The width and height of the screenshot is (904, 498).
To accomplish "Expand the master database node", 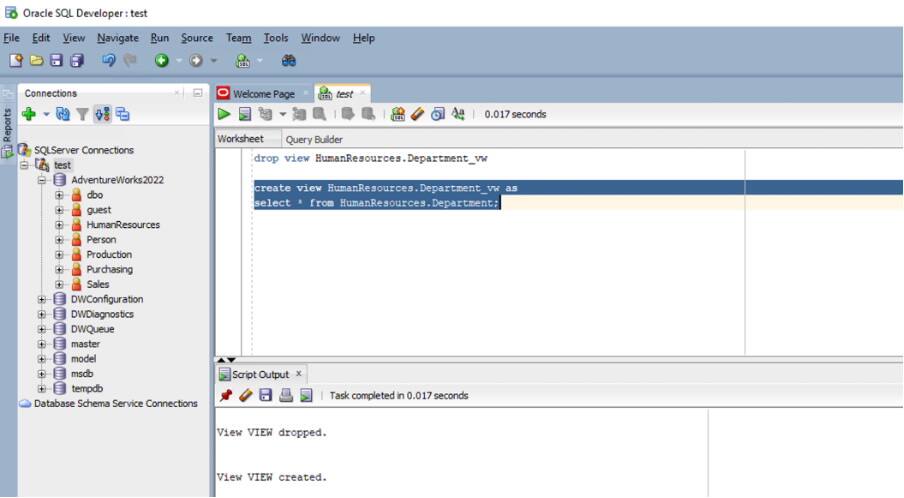I will (x=42, y=344).
